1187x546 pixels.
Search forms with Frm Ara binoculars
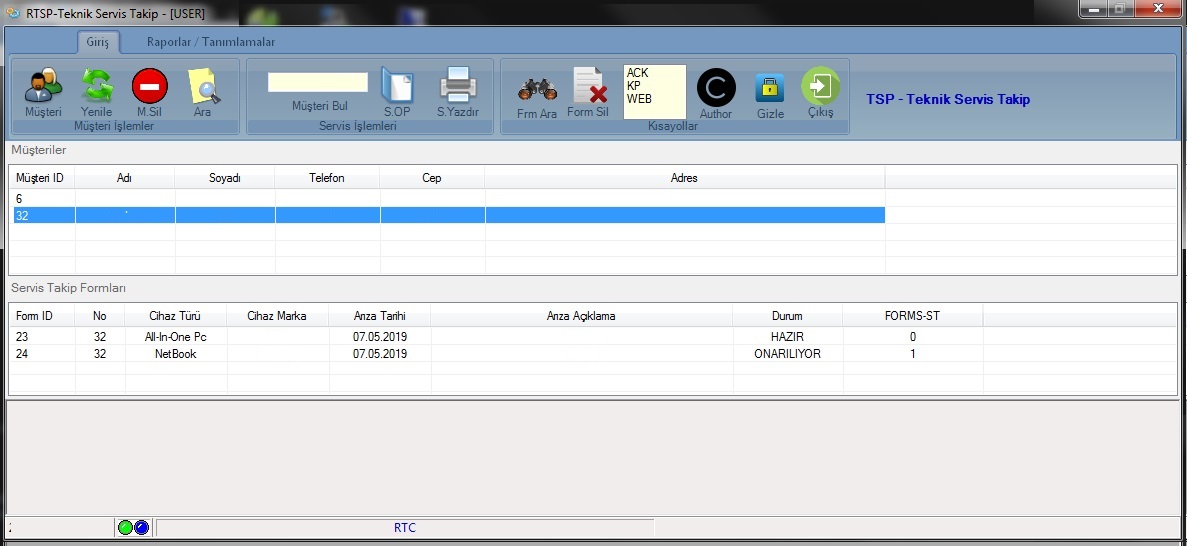(537, 89)
